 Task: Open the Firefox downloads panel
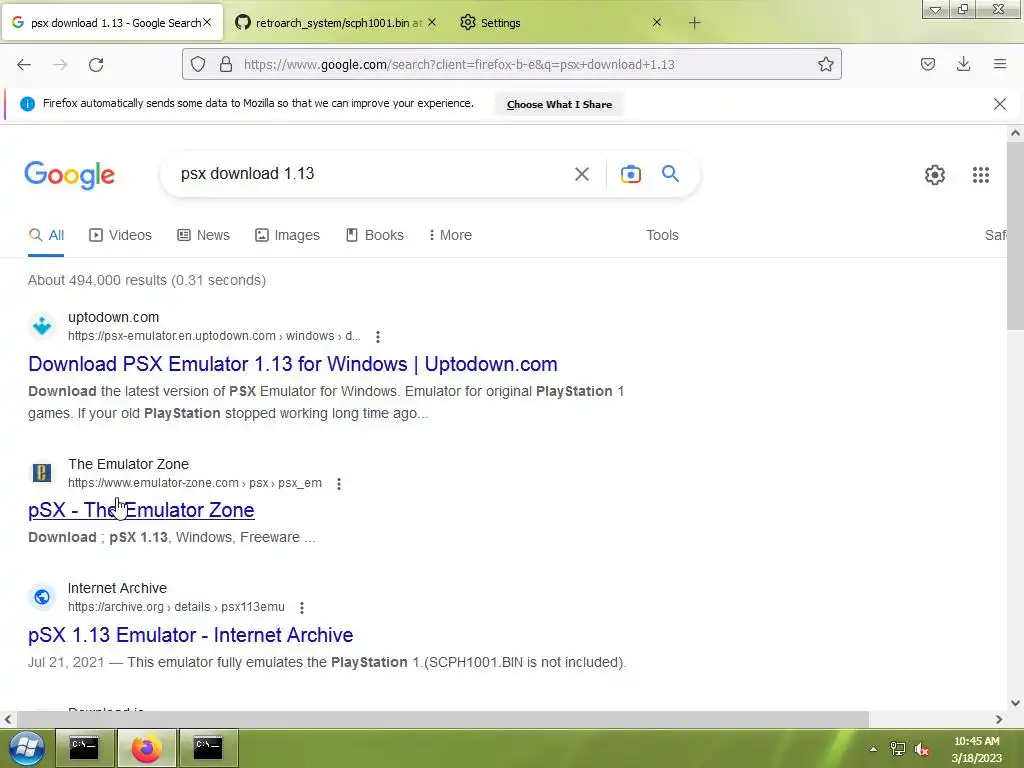[963, 64]
